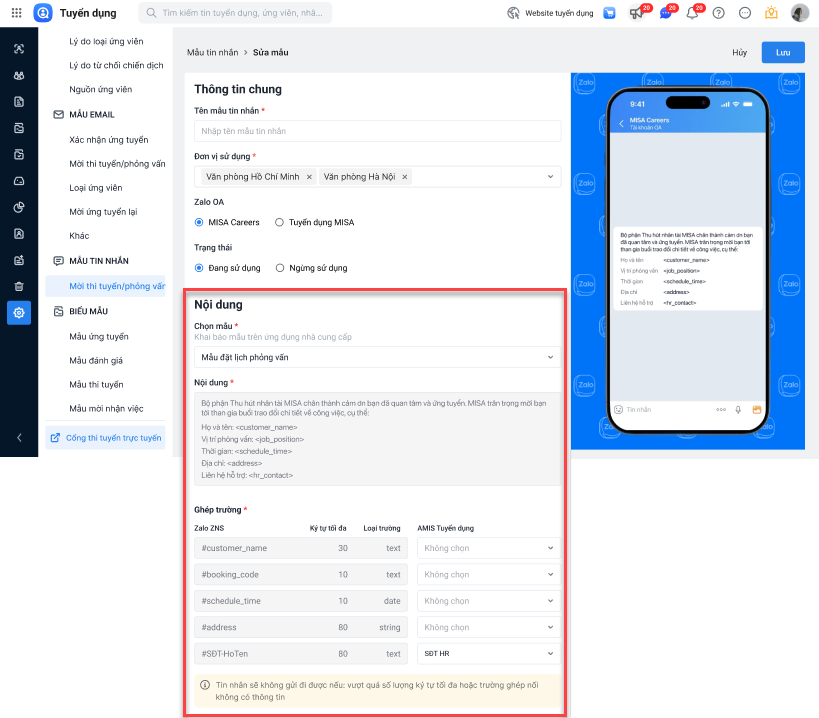Focus the top search bar field
This screenshot has height=718, width=819.
click(235, 13)
